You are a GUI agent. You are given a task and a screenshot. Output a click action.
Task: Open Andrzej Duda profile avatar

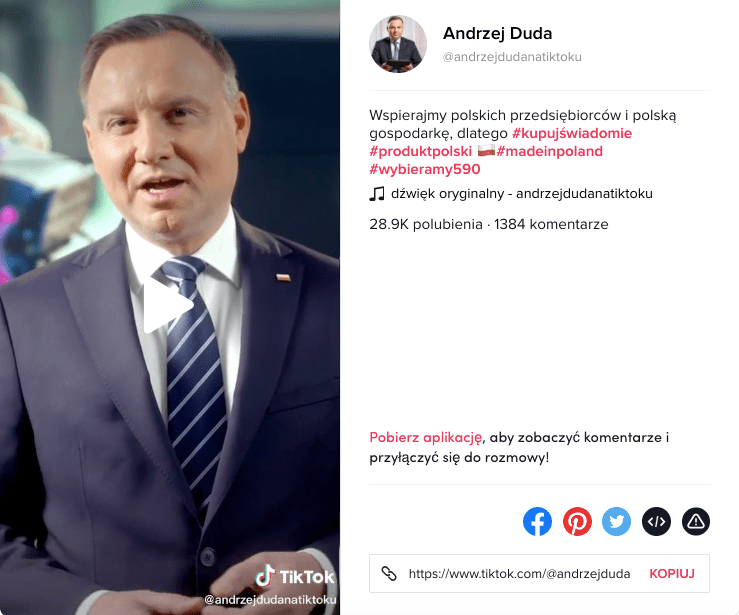[x=398, y=44]
